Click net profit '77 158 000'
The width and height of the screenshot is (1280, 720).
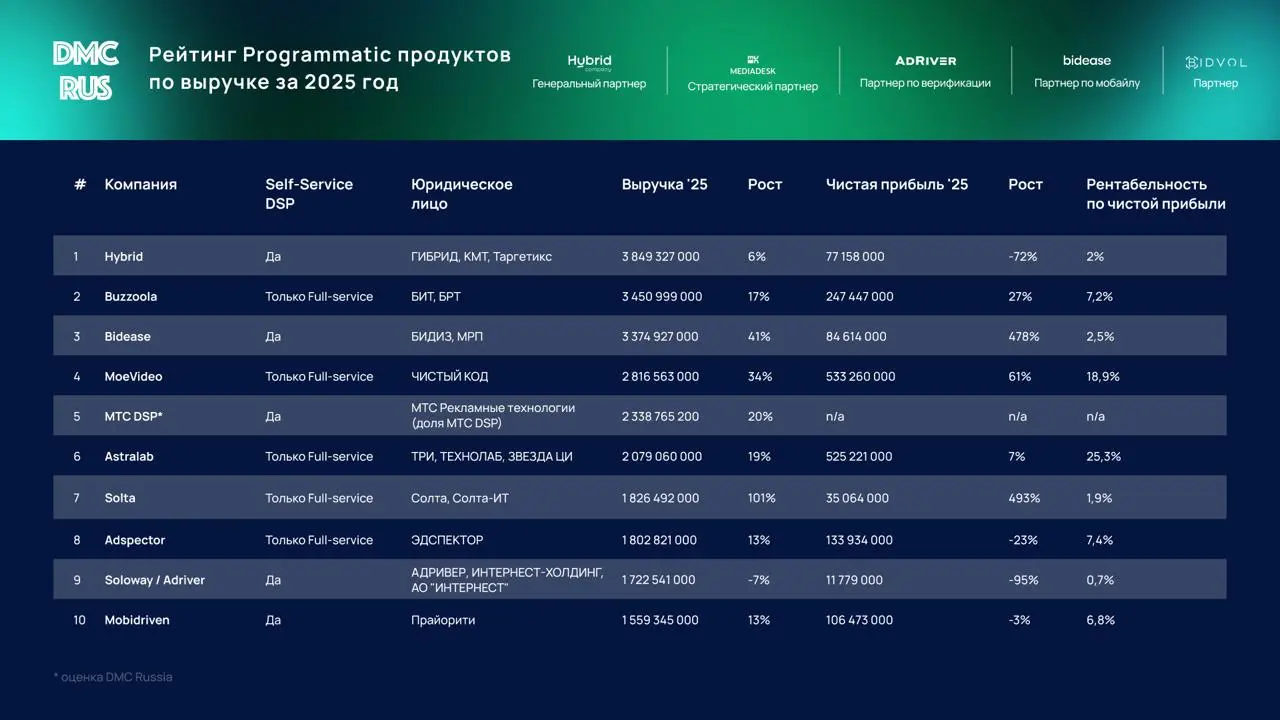(x=855, y=257)
